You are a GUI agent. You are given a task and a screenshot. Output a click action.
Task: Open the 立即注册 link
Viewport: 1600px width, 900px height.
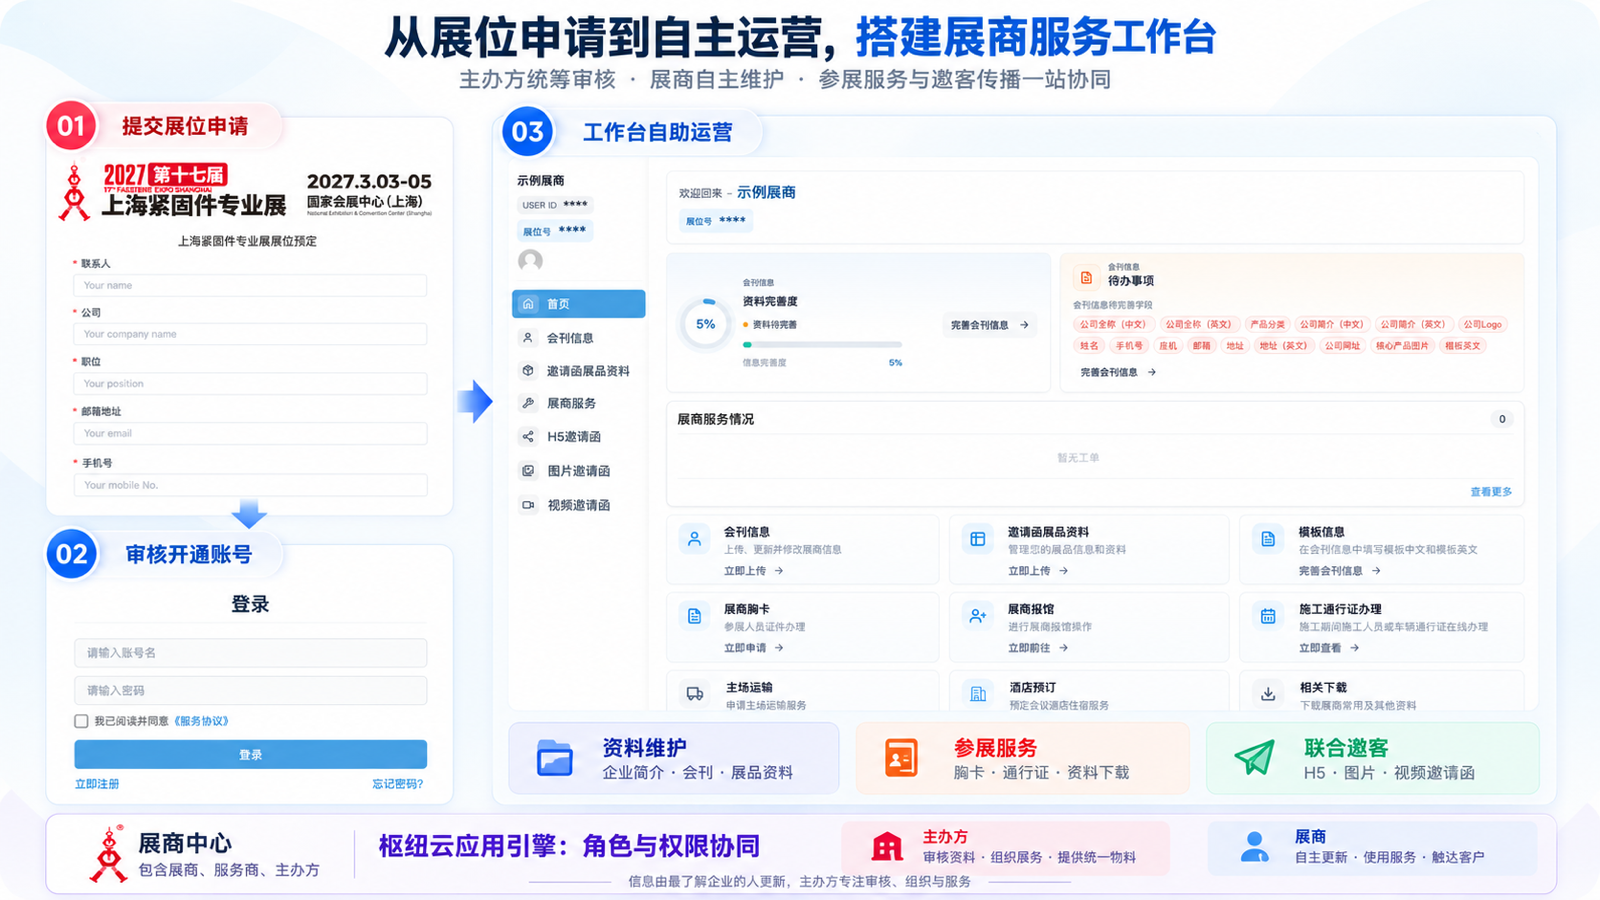click(x=97, y=784)
